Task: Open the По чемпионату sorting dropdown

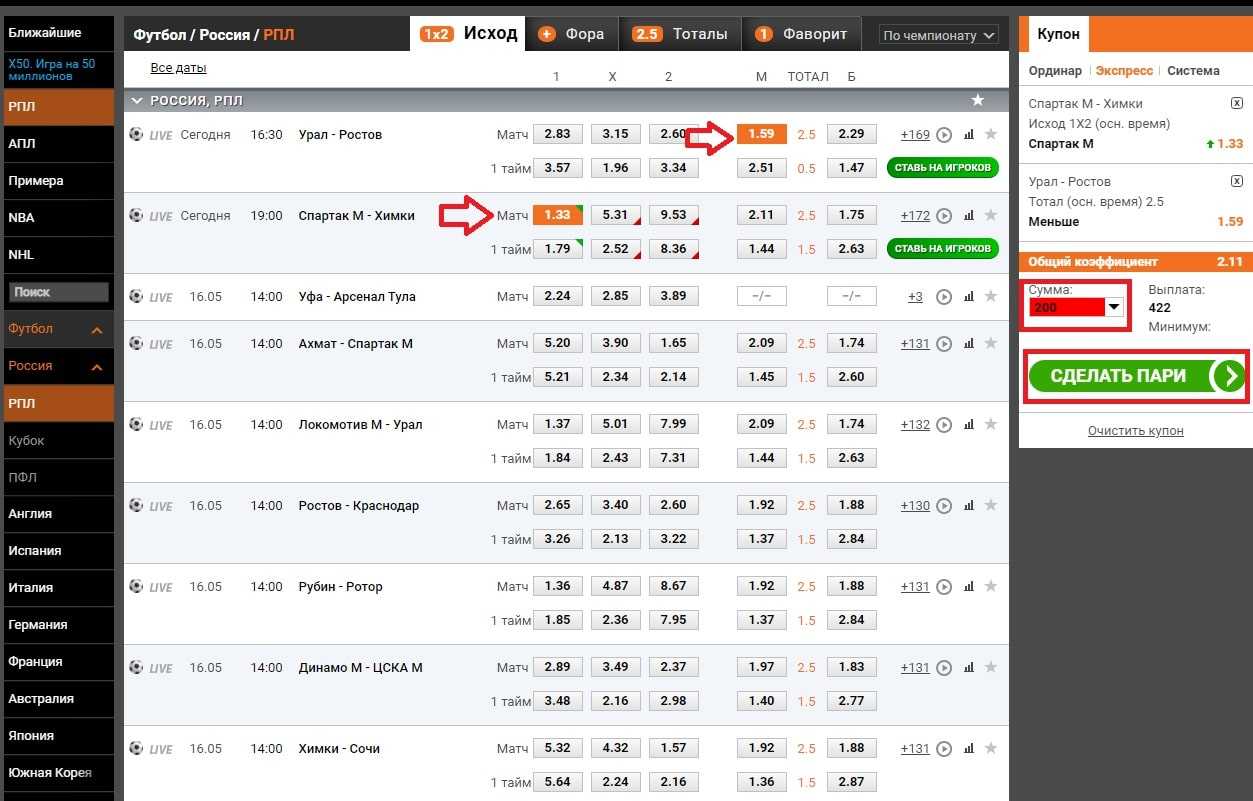Action: pos(939,35)
